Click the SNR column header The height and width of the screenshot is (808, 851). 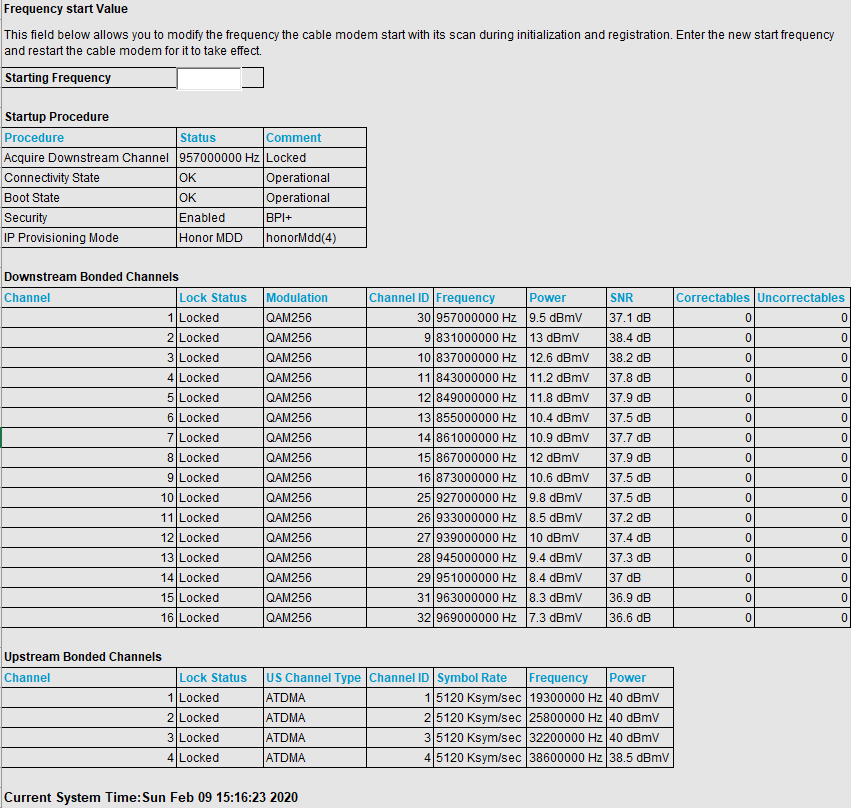(621, 298)
